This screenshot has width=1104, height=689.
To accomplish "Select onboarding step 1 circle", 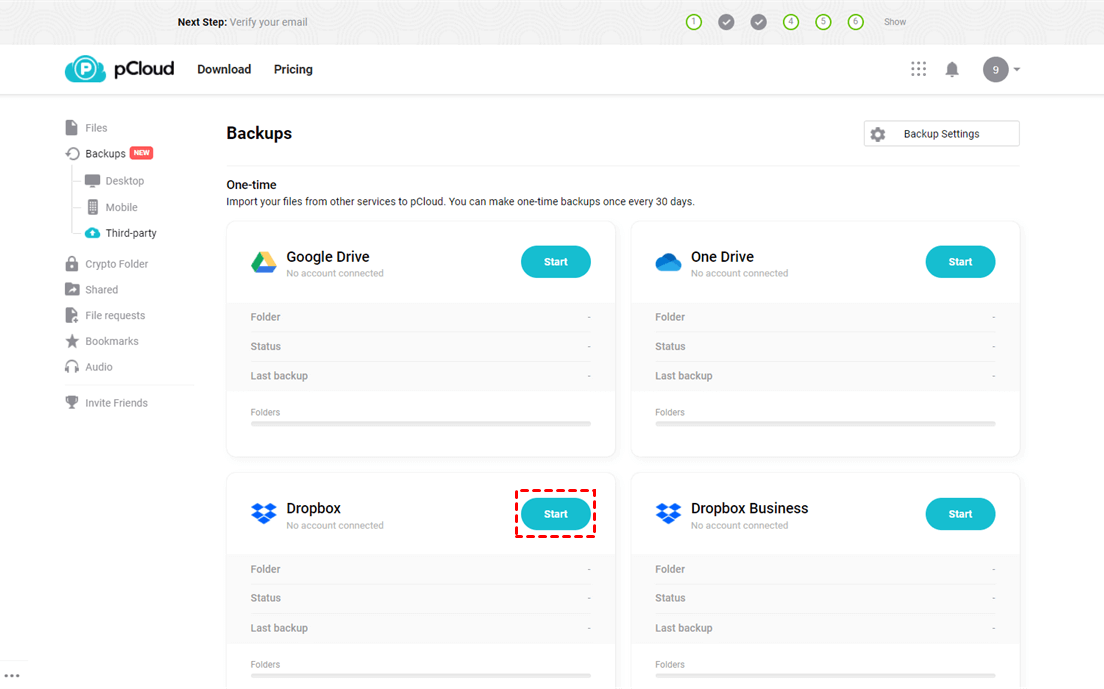I will pyautogui.click(x=694, y=22).
